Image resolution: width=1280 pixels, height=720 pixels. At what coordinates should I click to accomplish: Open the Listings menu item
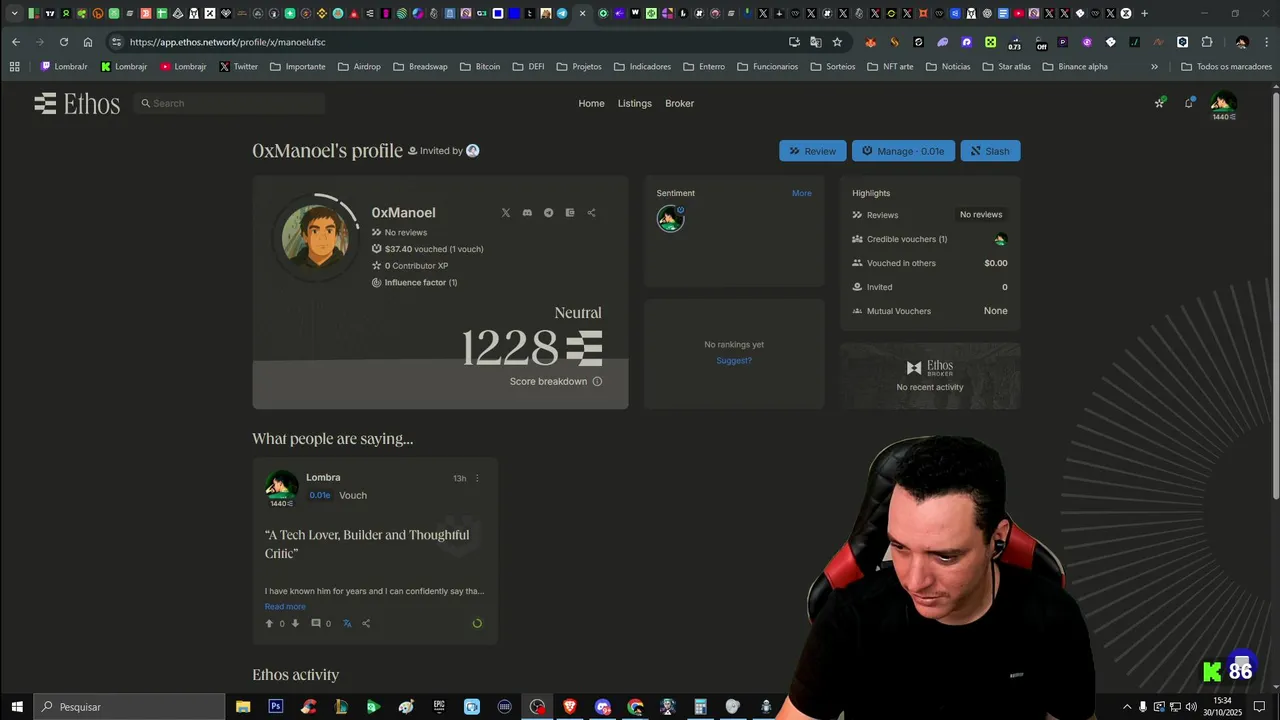(634, 103)
